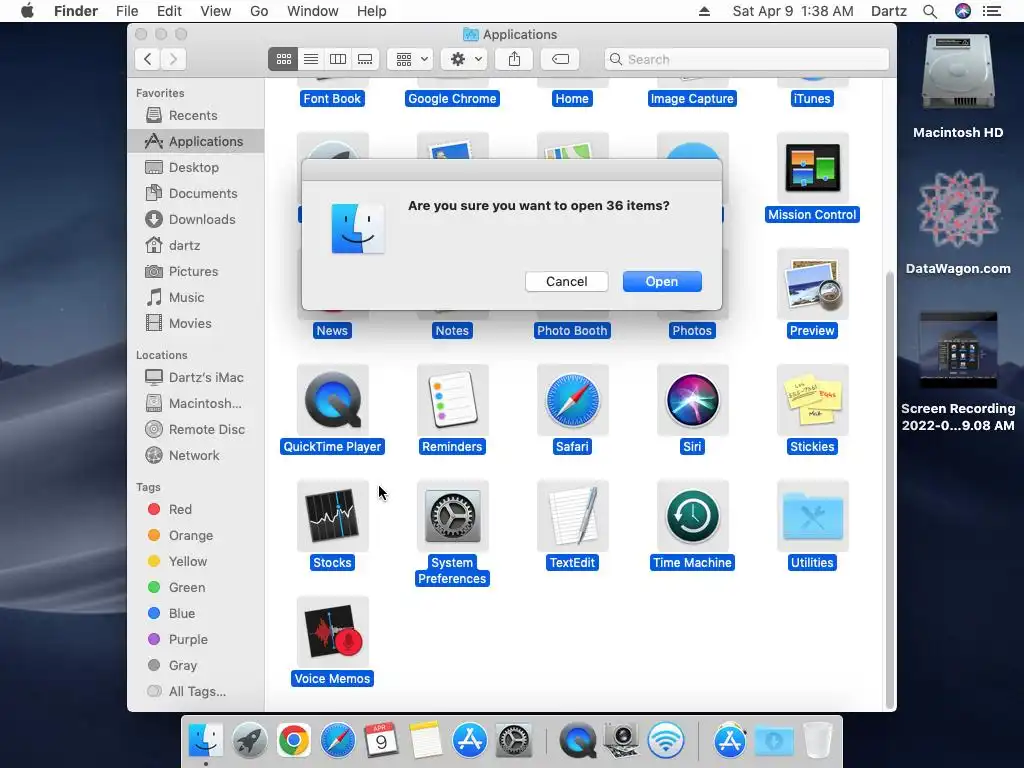Select the Preview app icon
This screenshot has width=1024, height=768.
coord(812,284)
